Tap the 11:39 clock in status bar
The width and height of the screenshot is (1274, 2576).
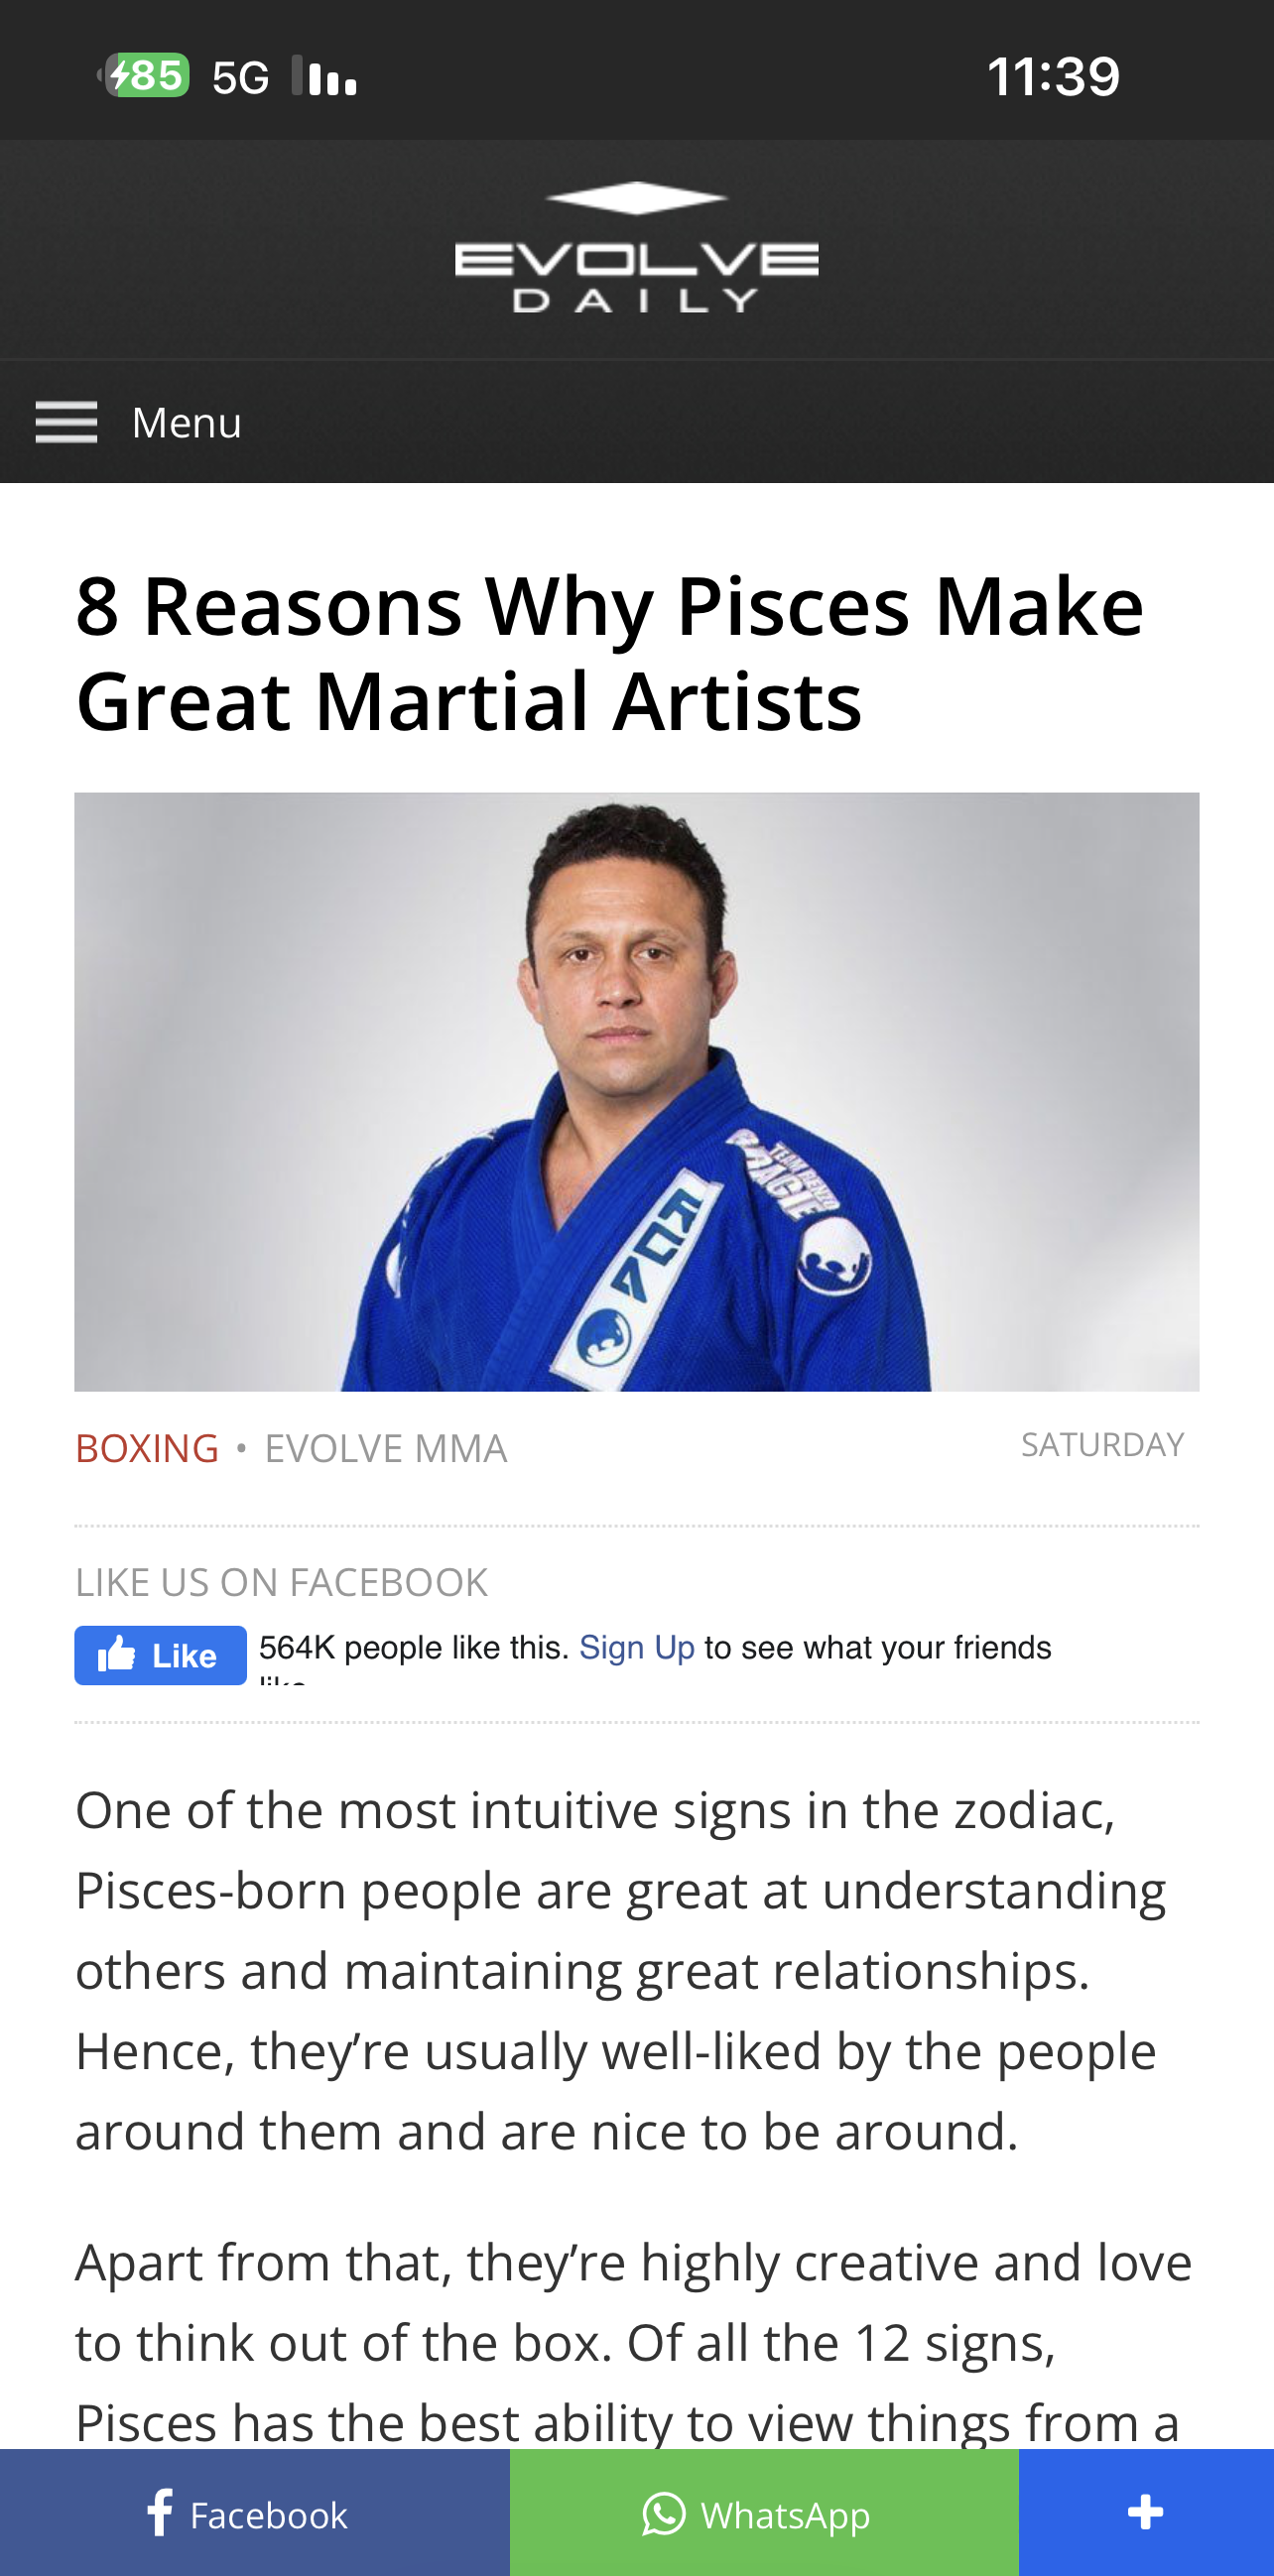coord(1053,76)
